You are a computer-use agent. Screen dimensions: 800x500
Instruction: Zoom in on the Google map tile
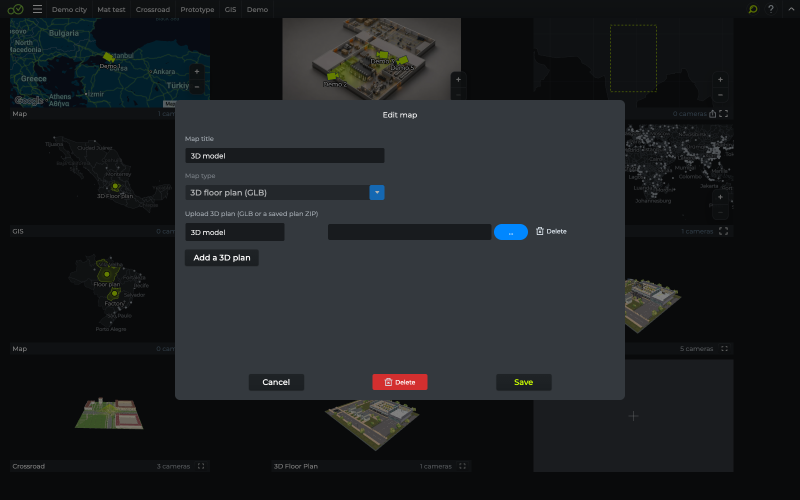click(197, 71)
